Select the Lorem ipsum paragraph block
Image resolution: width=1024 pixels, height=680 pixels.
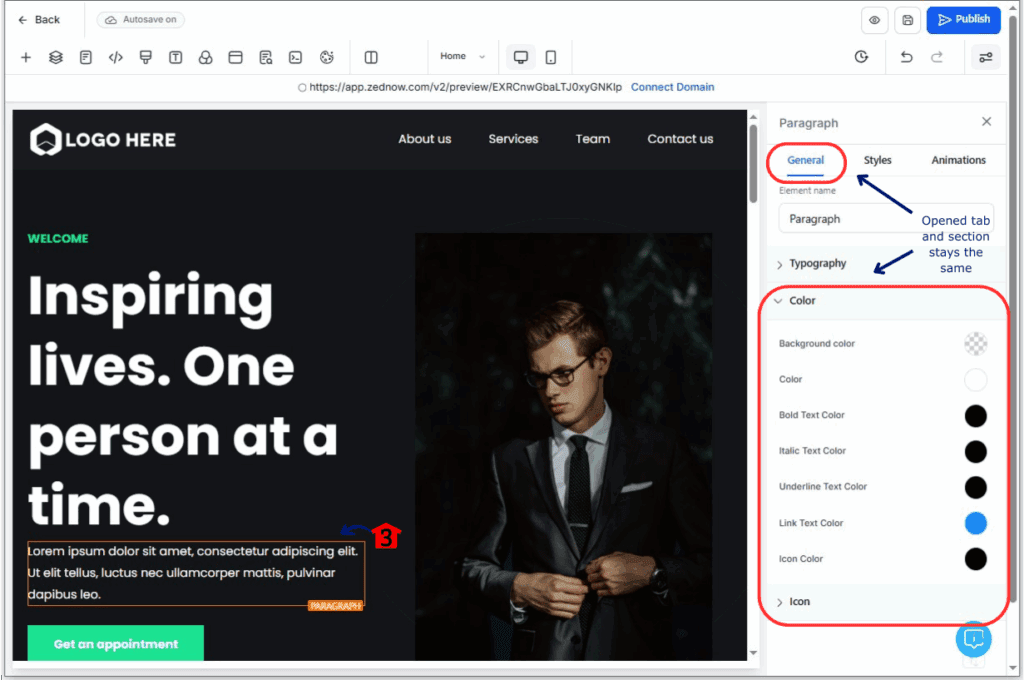[196, 573]
